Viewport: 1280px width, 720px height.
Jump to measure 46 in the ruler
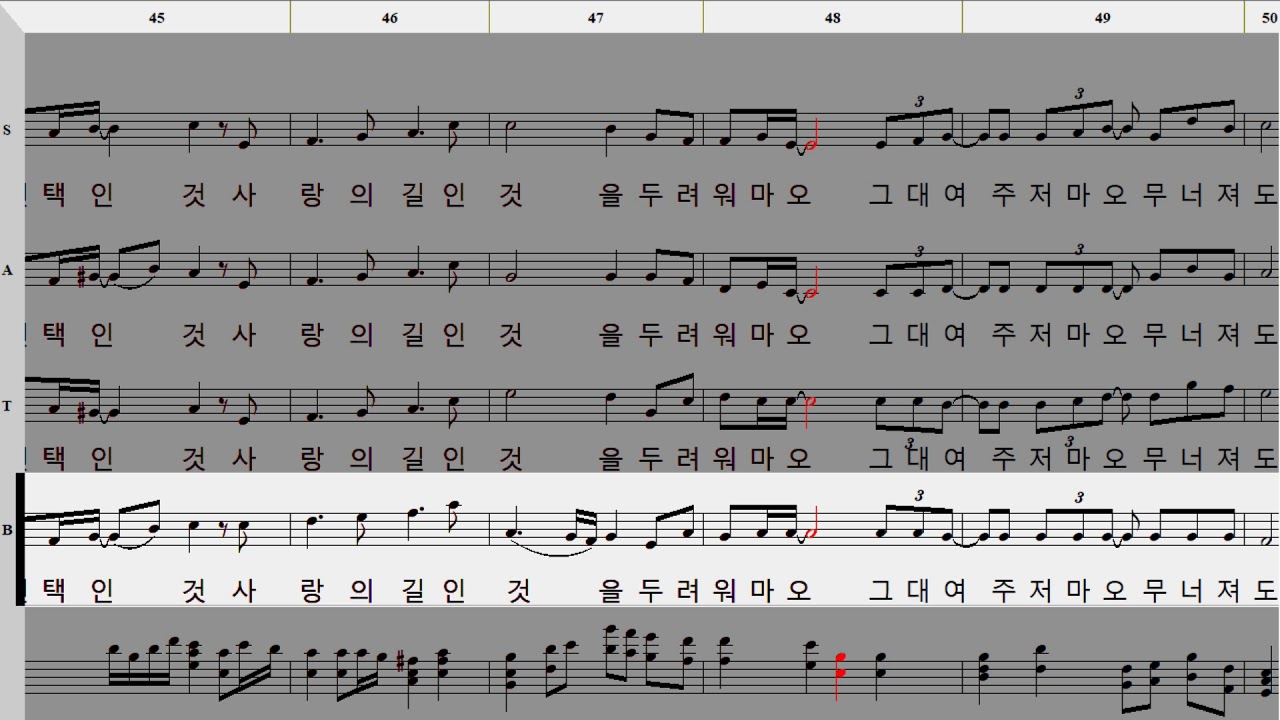(x=390, y=17)
